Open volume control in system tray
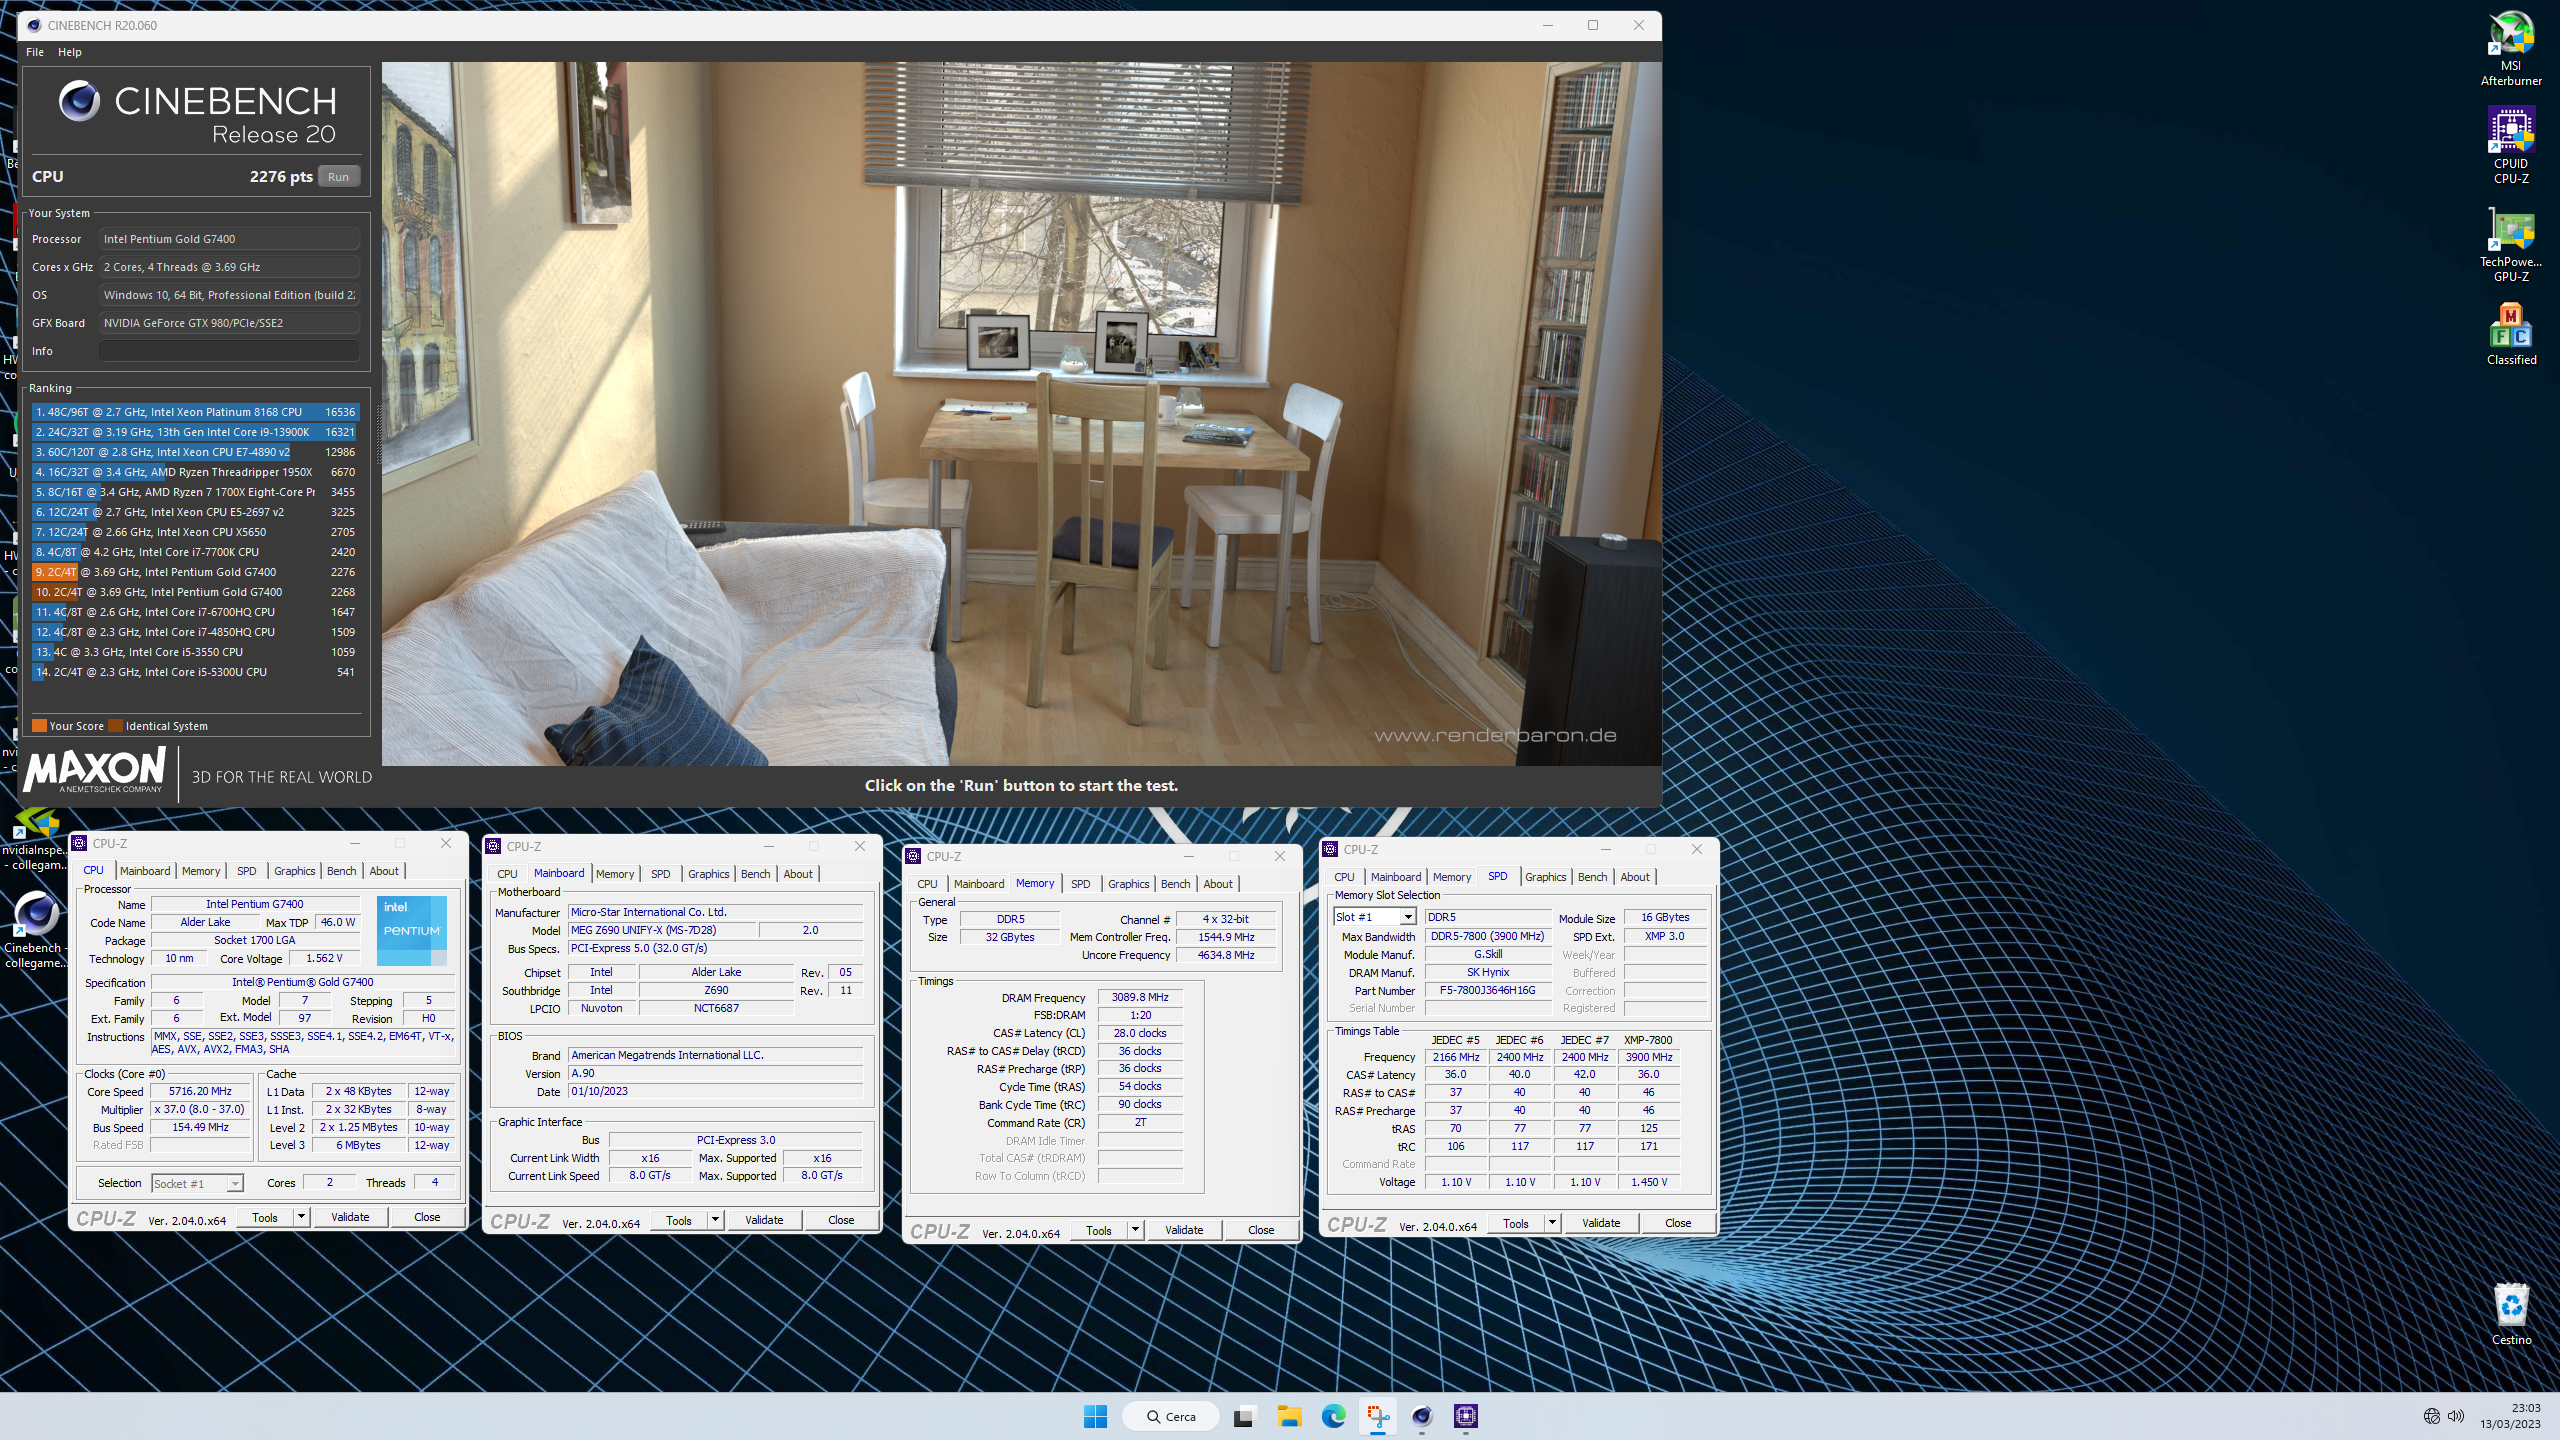Screen dimensions: 2560x1440 [2456, 1416]
